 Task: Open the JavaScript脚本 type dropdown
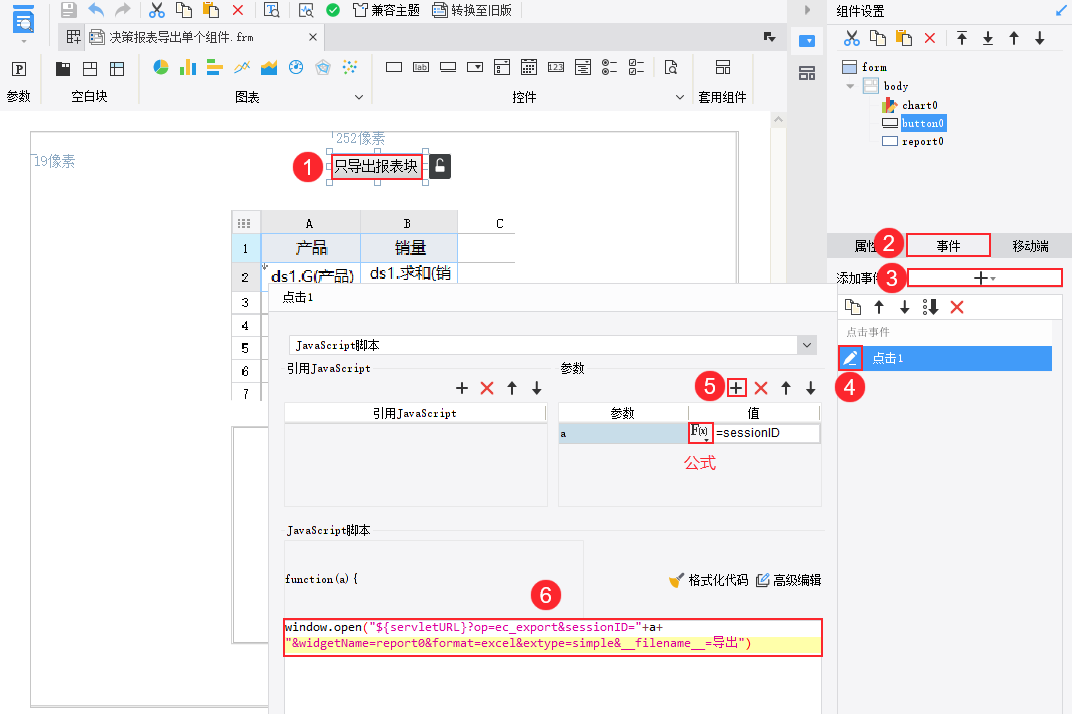click(807, 345)
